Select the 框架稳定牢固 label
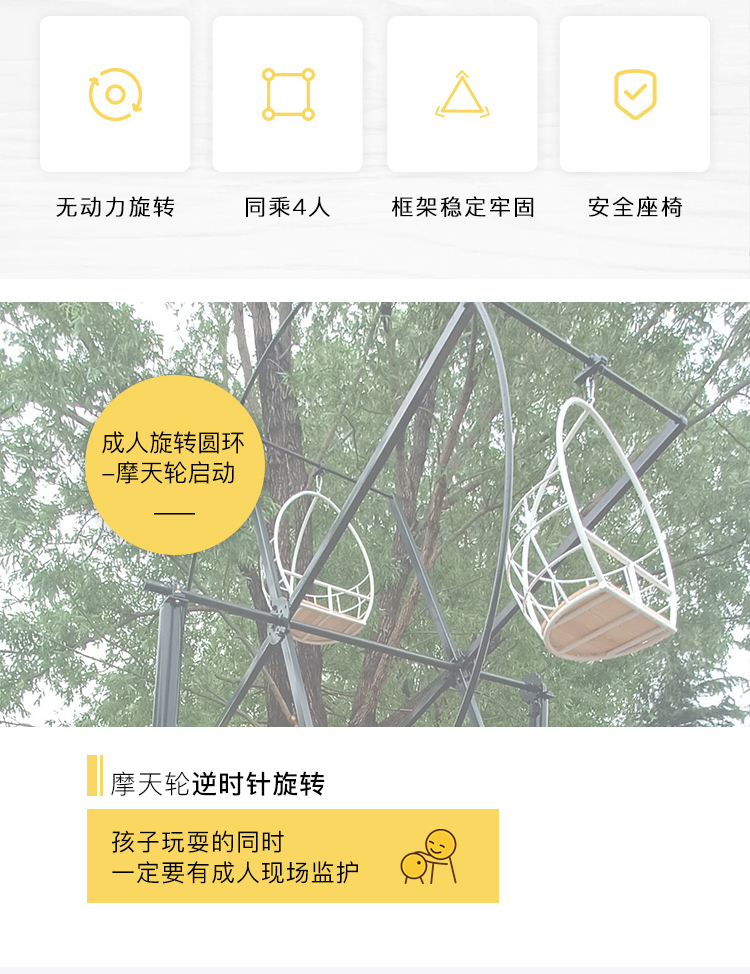The width and height of the screenshot is (750, 974). pyautogui.click(x=462, y=207)
